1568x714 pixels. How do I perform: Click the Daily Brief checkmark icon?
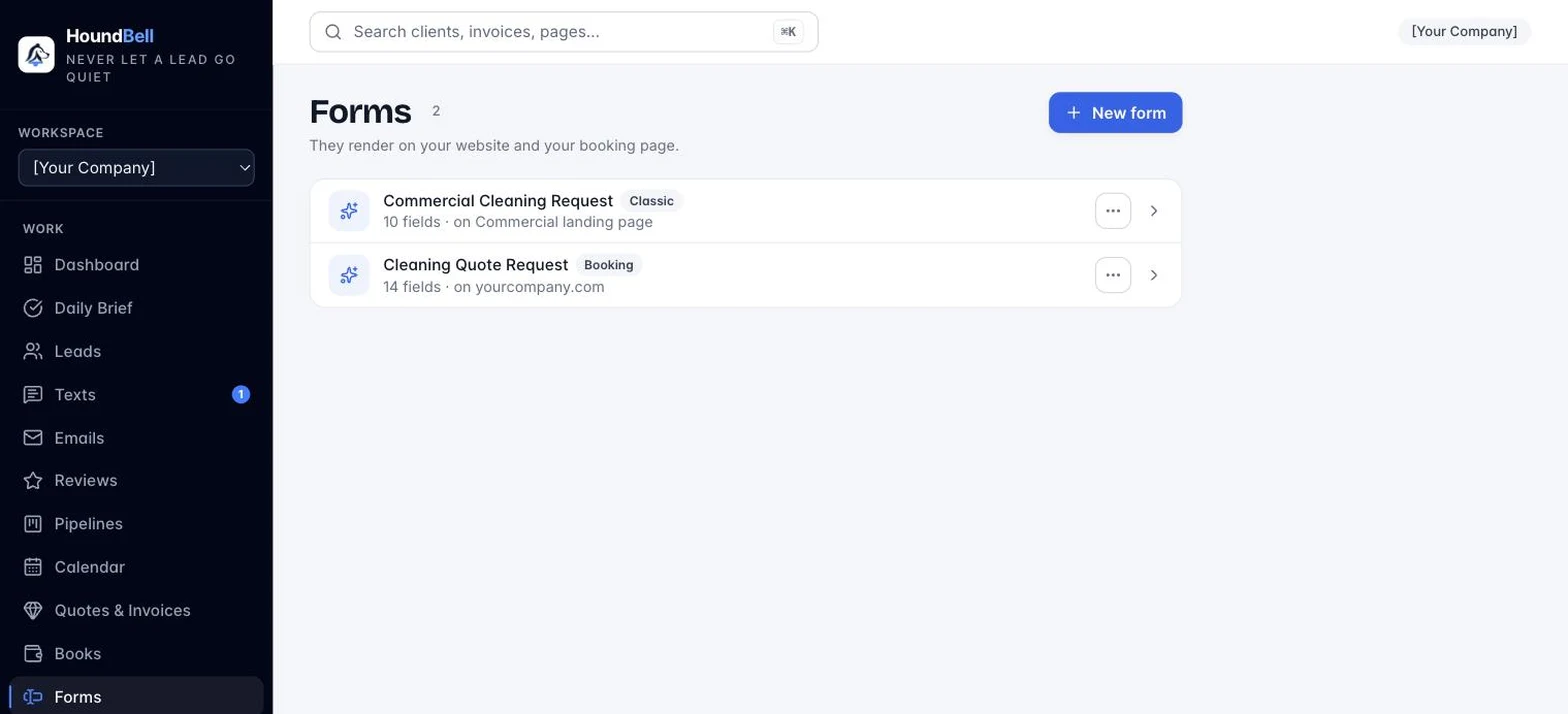point(33,308)
